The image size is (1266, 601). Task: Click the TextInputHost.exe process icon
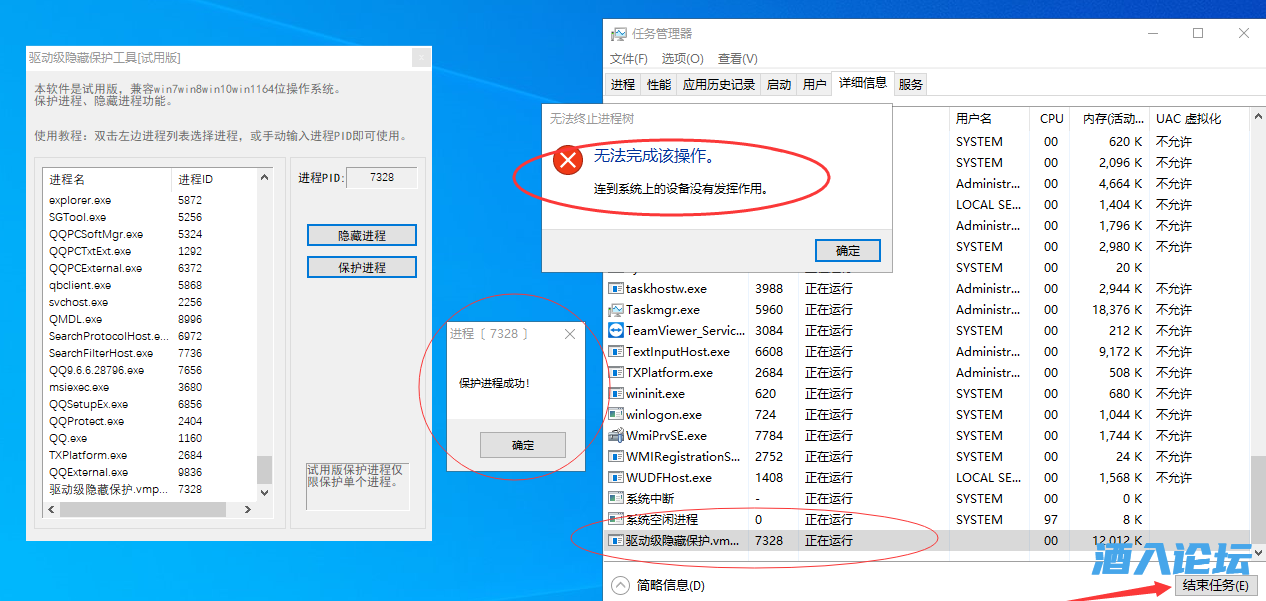[616, 352]
